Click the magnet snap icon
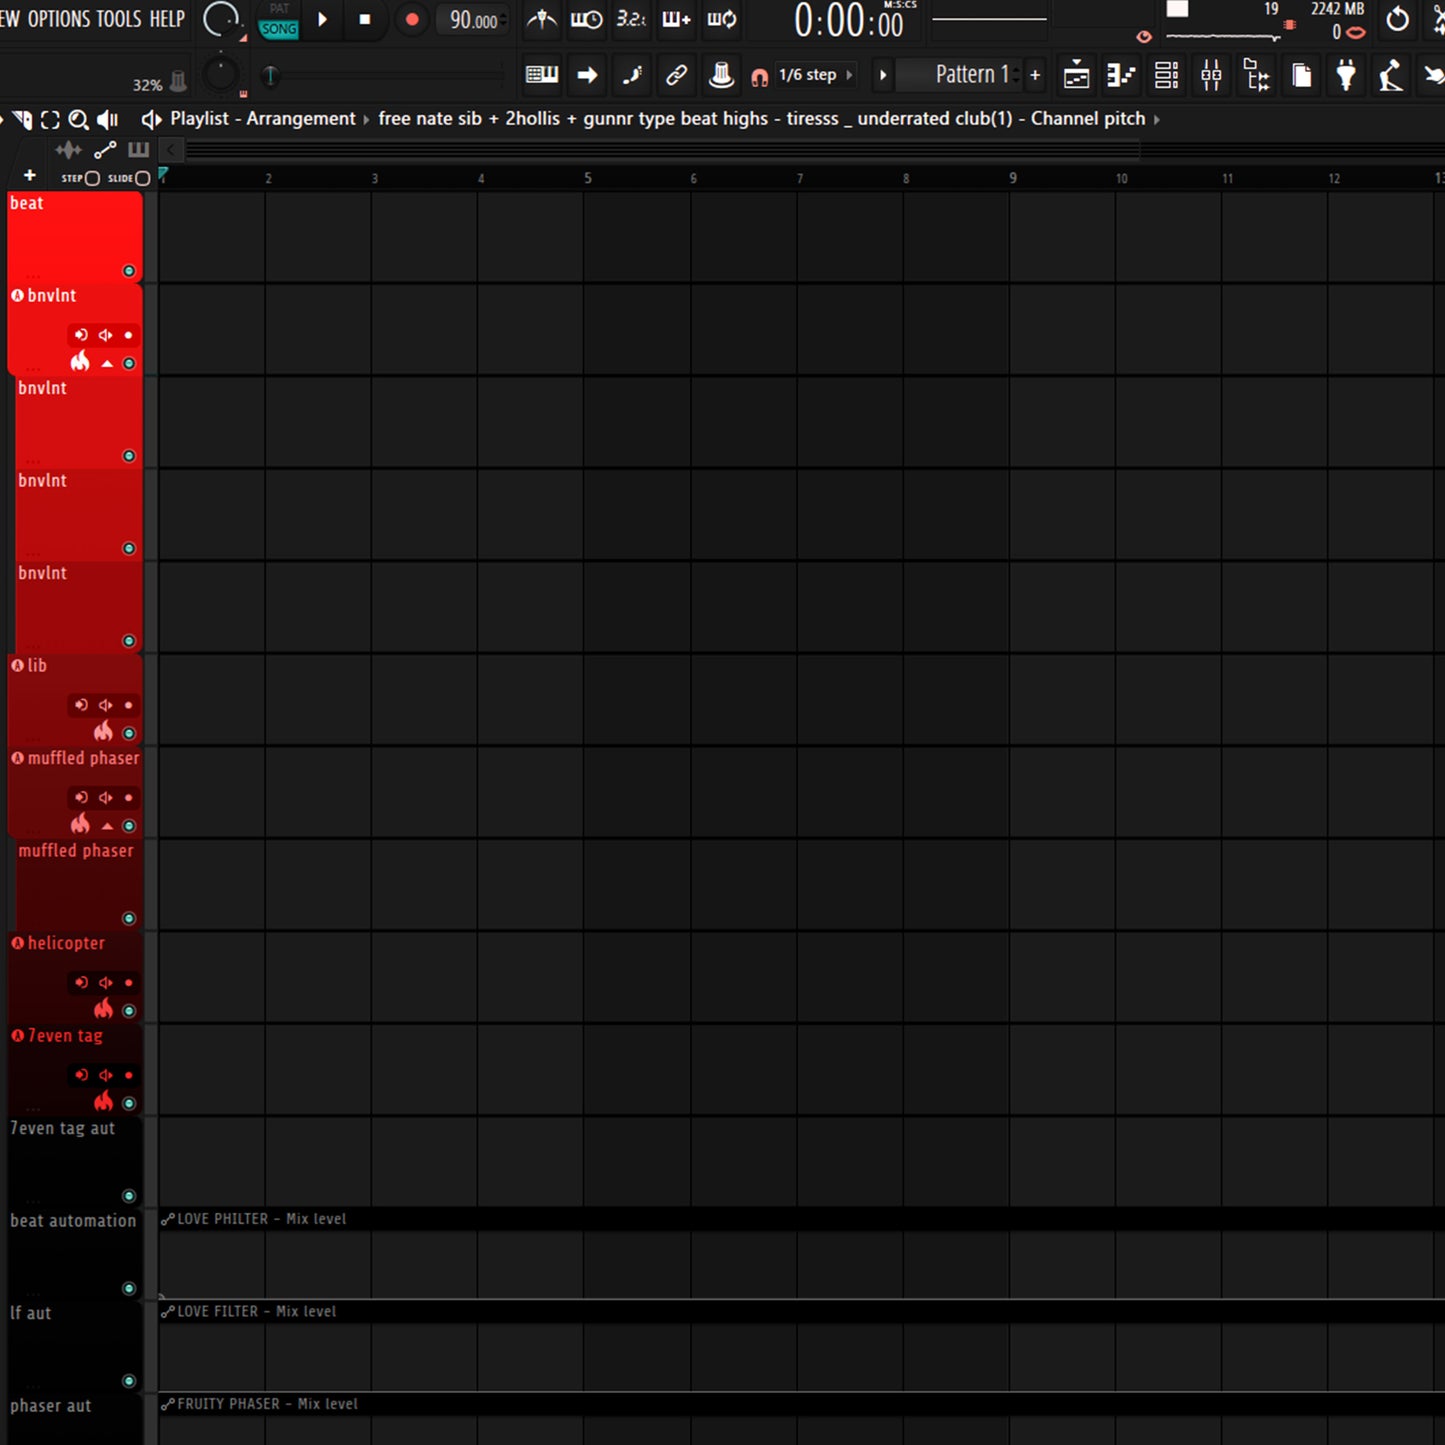 point(760,76)
